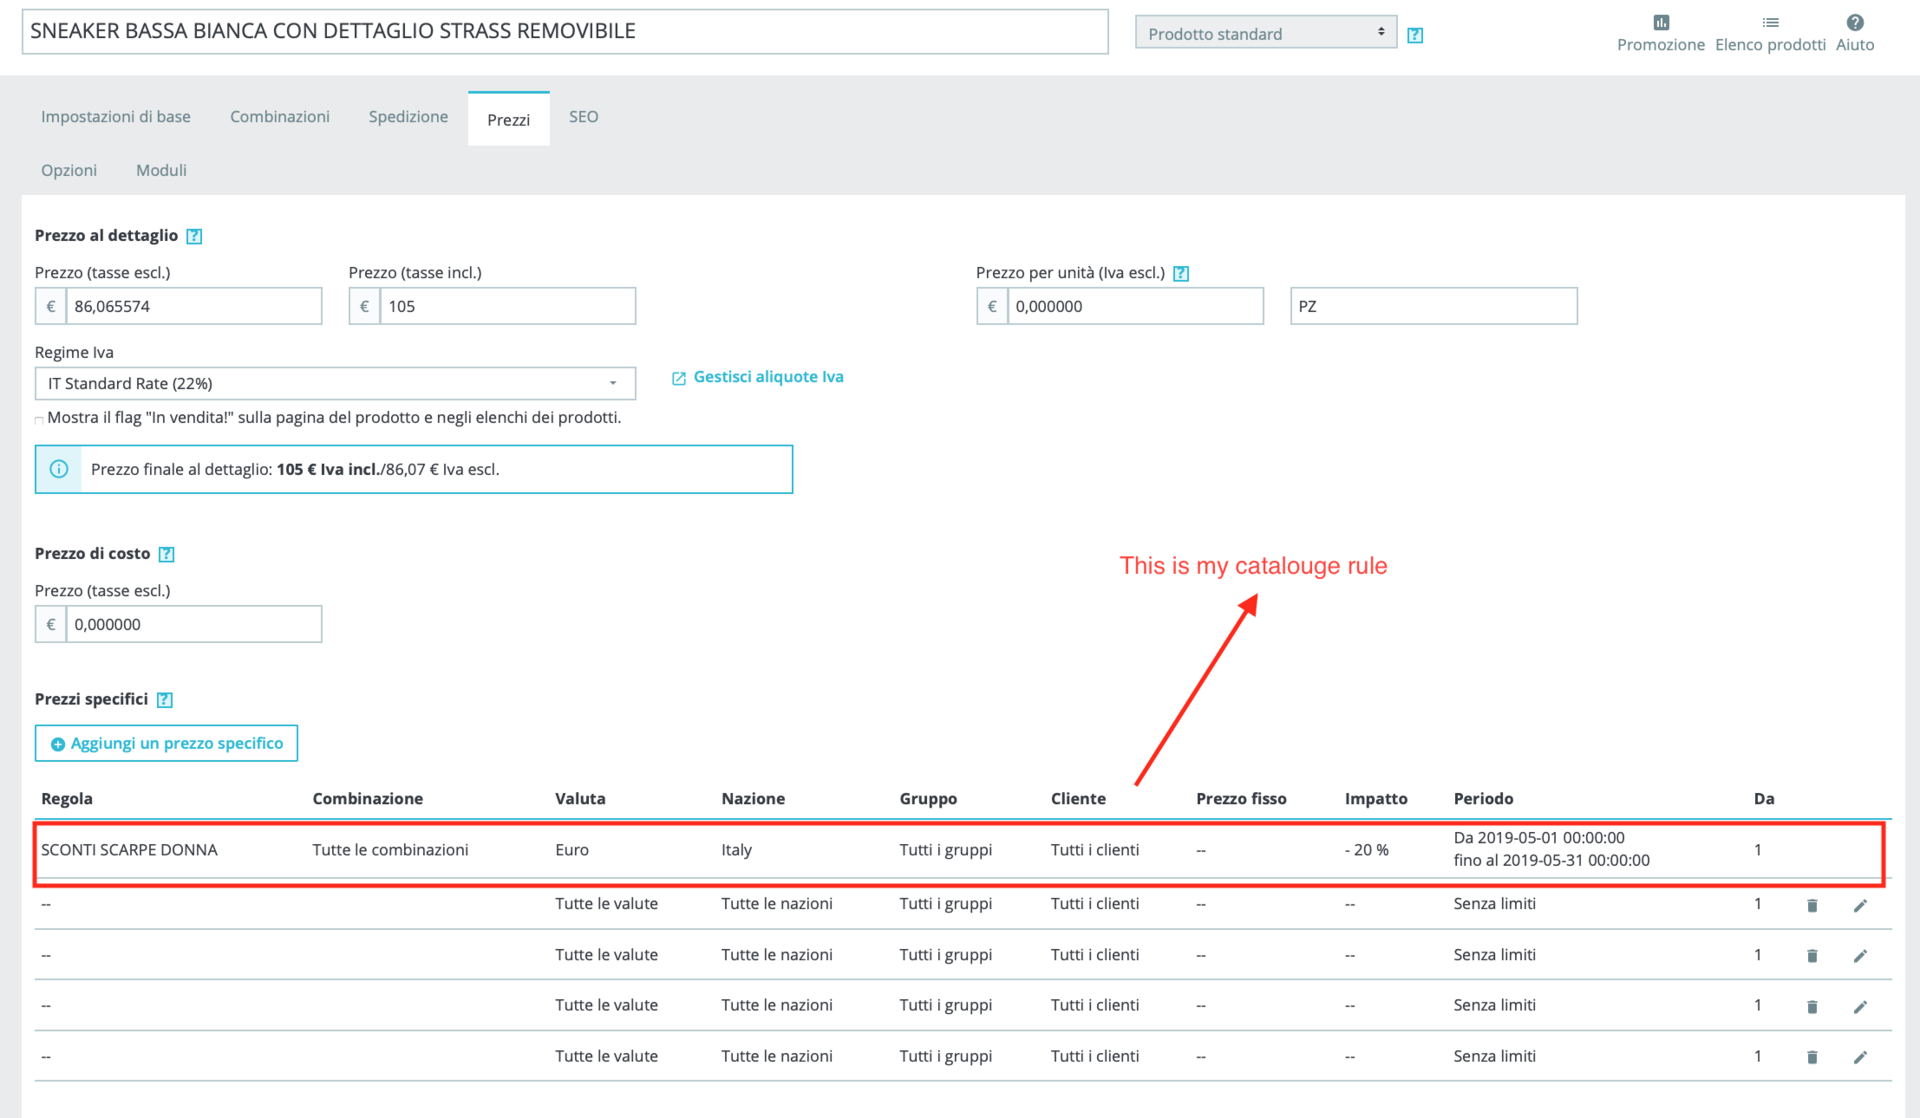1920x1118 pixels.
Task: Click the Promozione chart icon
Action: [x=1660, y=23]
